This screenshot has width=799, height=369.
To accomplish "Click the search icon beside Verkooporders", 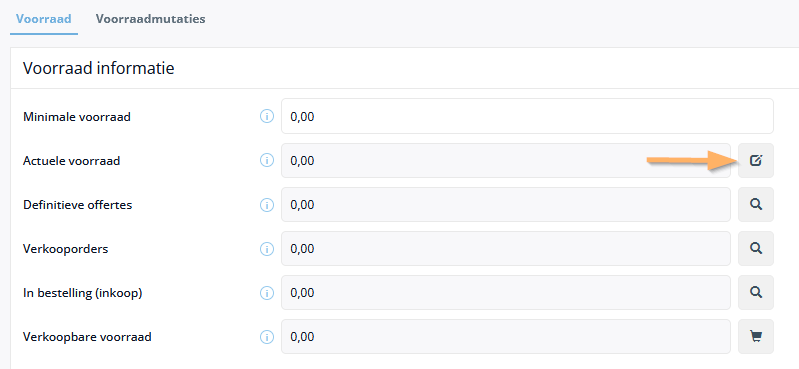I will click(x=756, y=249).
